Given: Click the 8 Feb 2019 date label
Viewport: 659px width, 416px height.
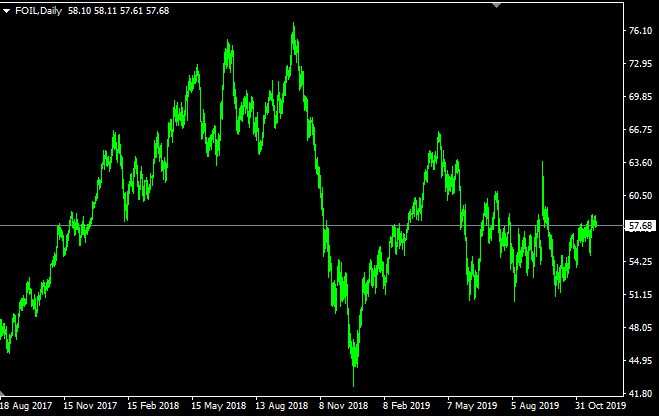Looking at the screenshot, I should click(x=406, y=406).
